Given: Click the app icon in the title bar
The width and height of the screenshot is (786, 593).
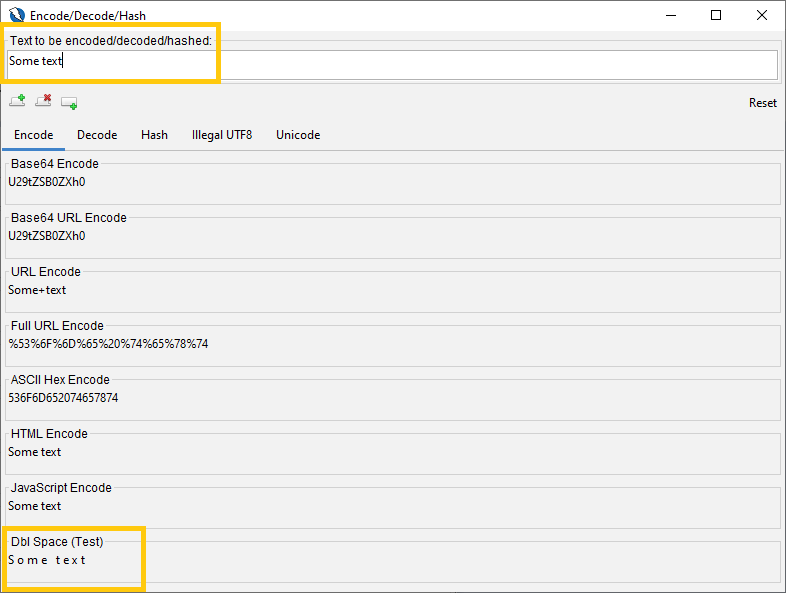Looking at the screenshot, I should [x=17, y=15].
